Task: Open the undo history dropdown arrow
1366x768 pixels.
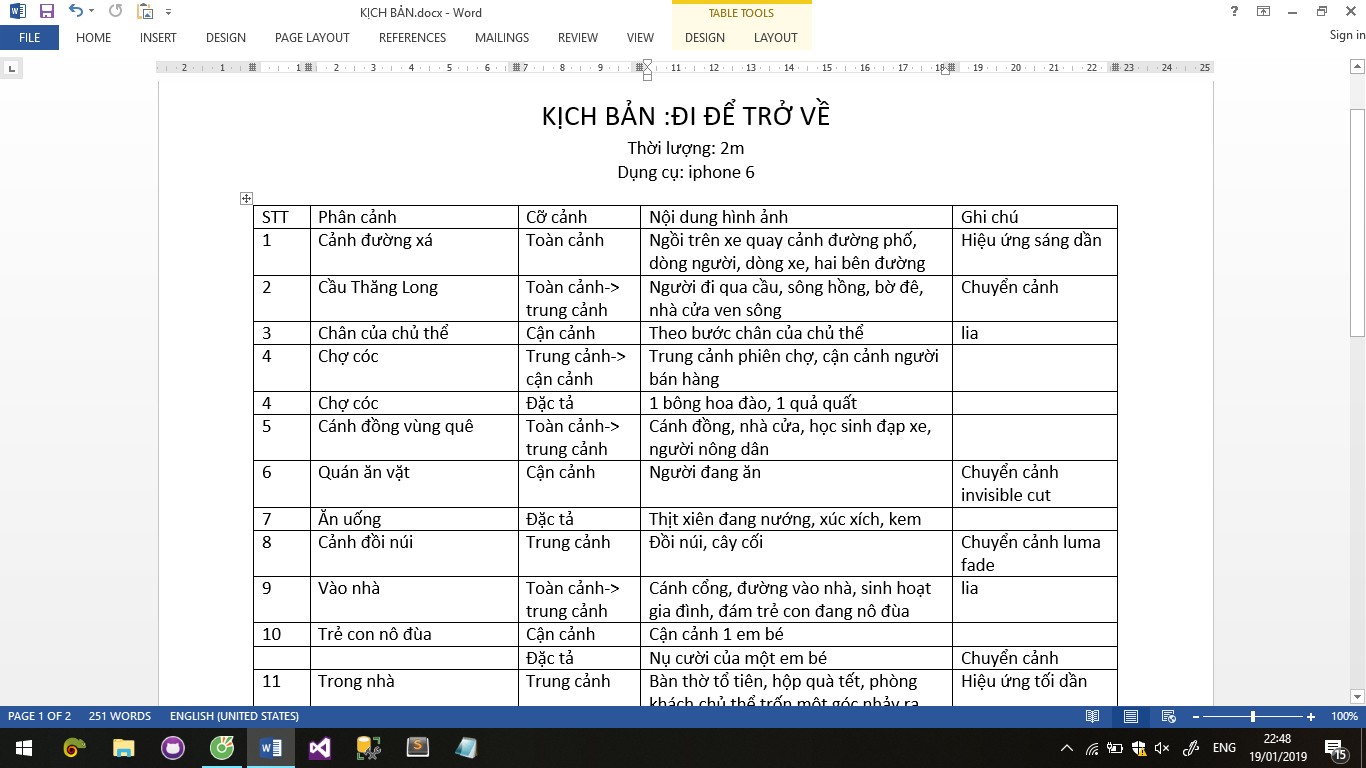Action: click(x=91, y=12)
